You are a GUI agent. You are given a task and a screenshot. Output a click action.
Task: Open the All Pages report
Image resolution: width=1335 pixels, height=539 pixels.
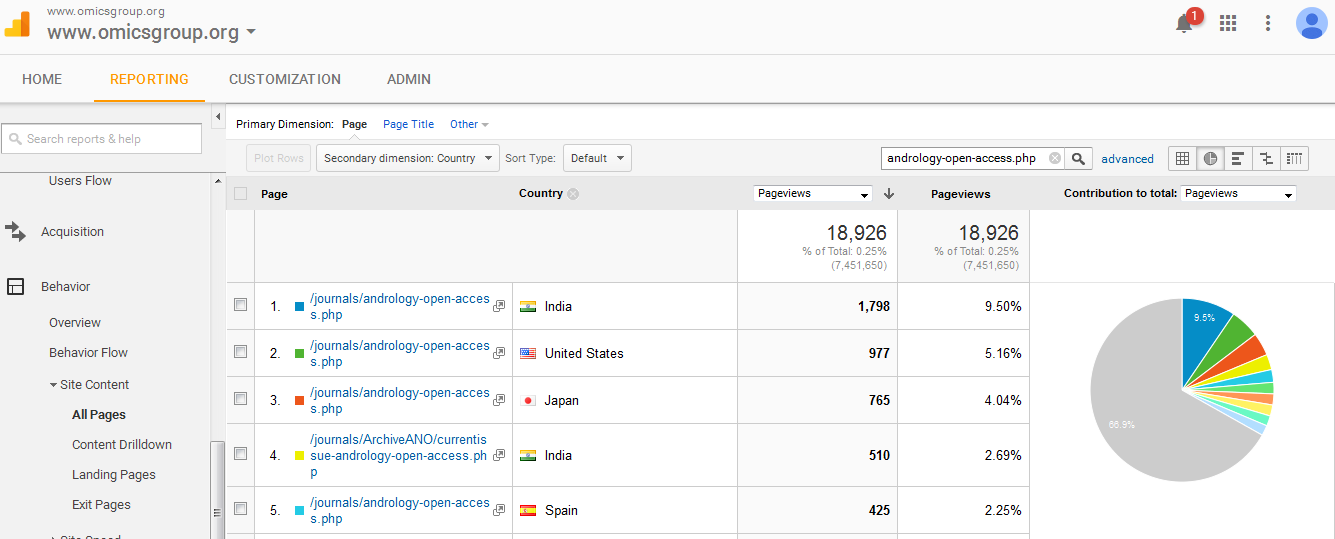(99, 415)
